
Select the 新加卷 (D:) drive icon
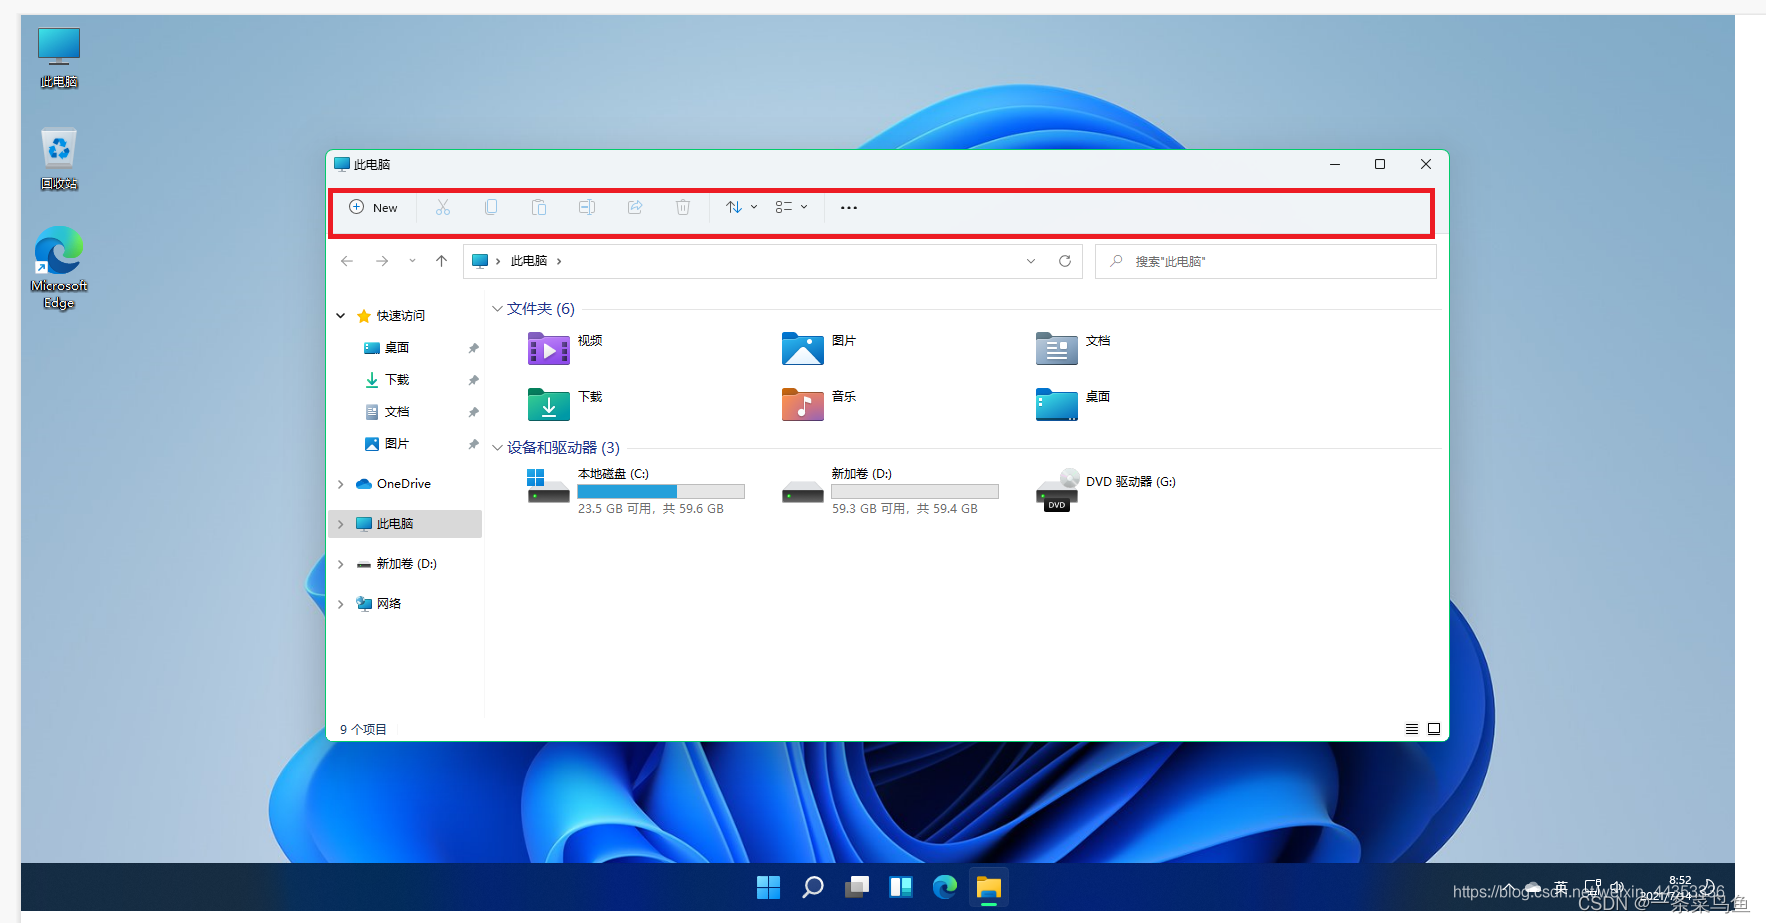coord(803,491)
